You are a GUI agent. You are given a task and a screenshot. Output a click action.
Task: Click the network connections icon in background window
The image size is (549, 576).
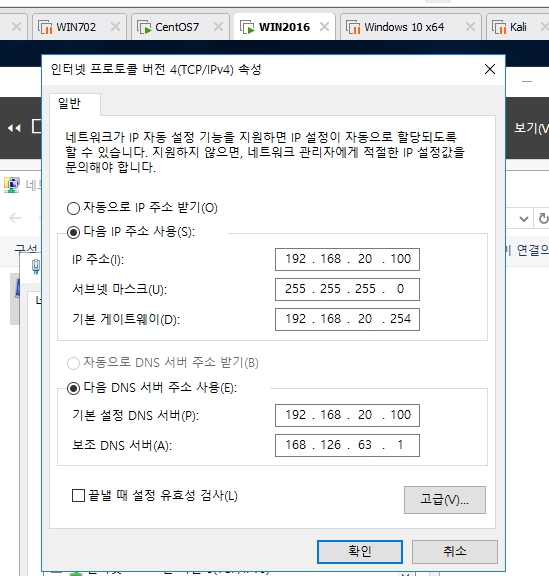tap(12, 185)
